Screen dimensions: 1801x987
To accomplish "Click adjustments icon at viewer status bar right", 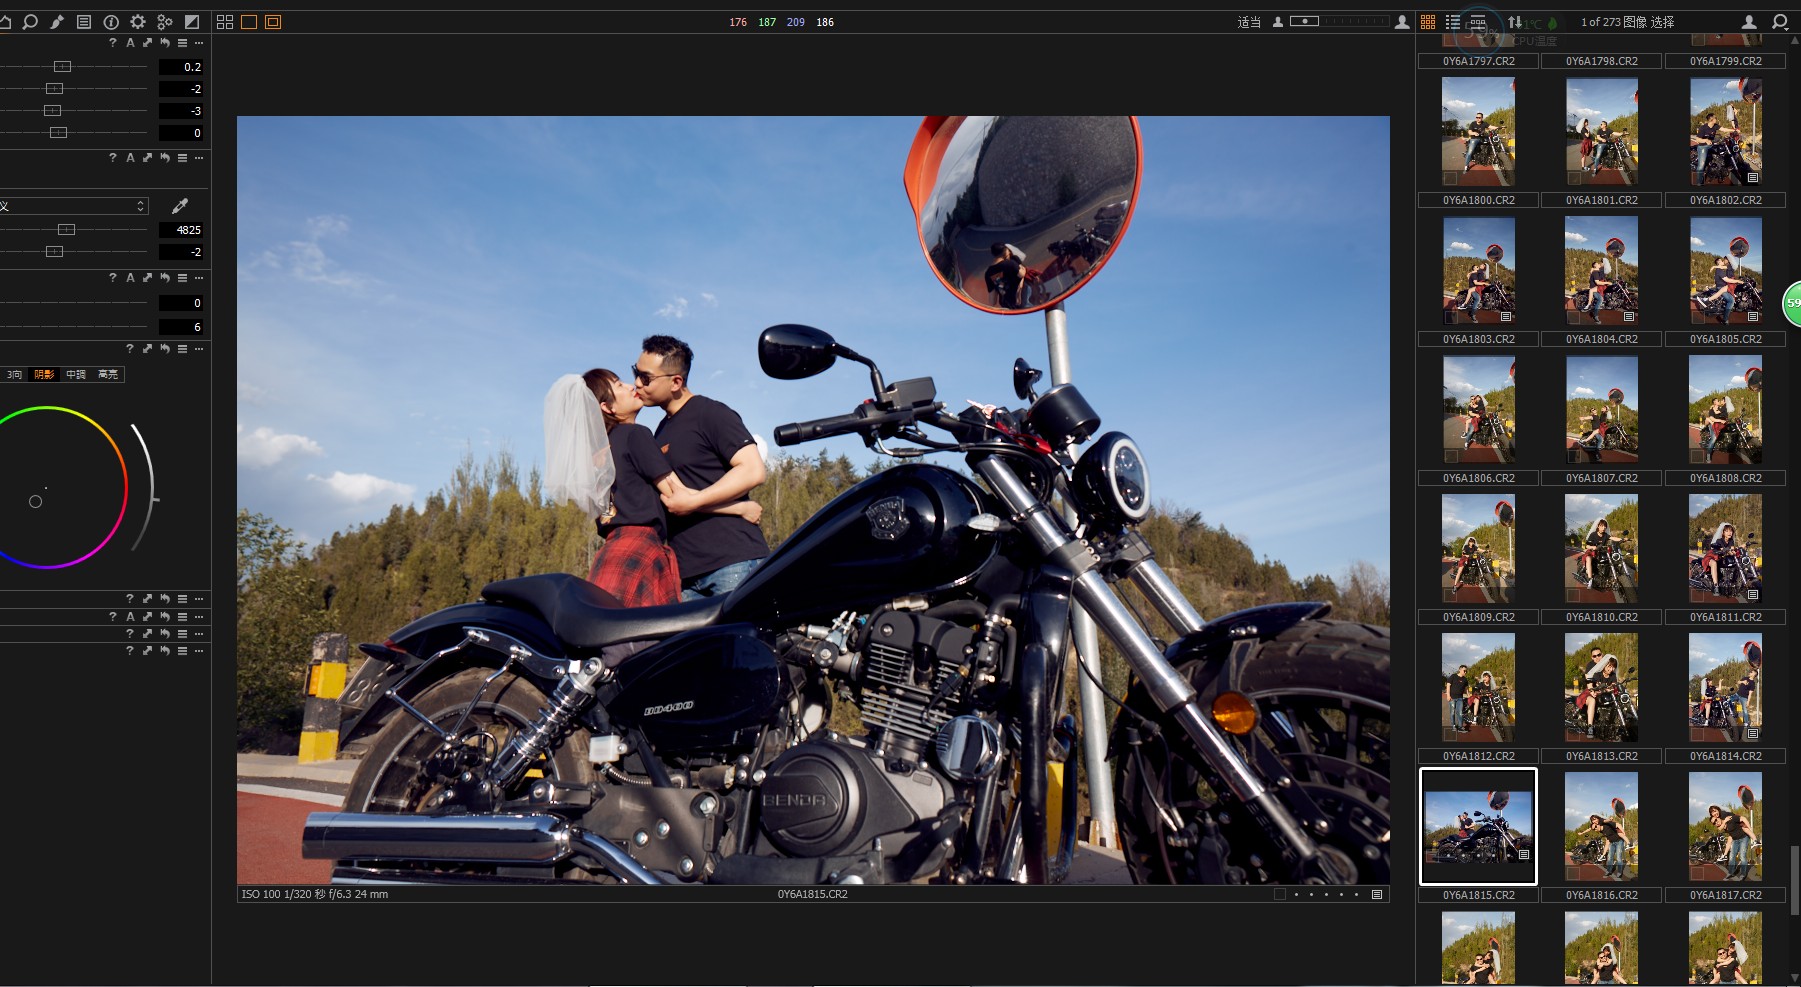I will coord(1377,894).
